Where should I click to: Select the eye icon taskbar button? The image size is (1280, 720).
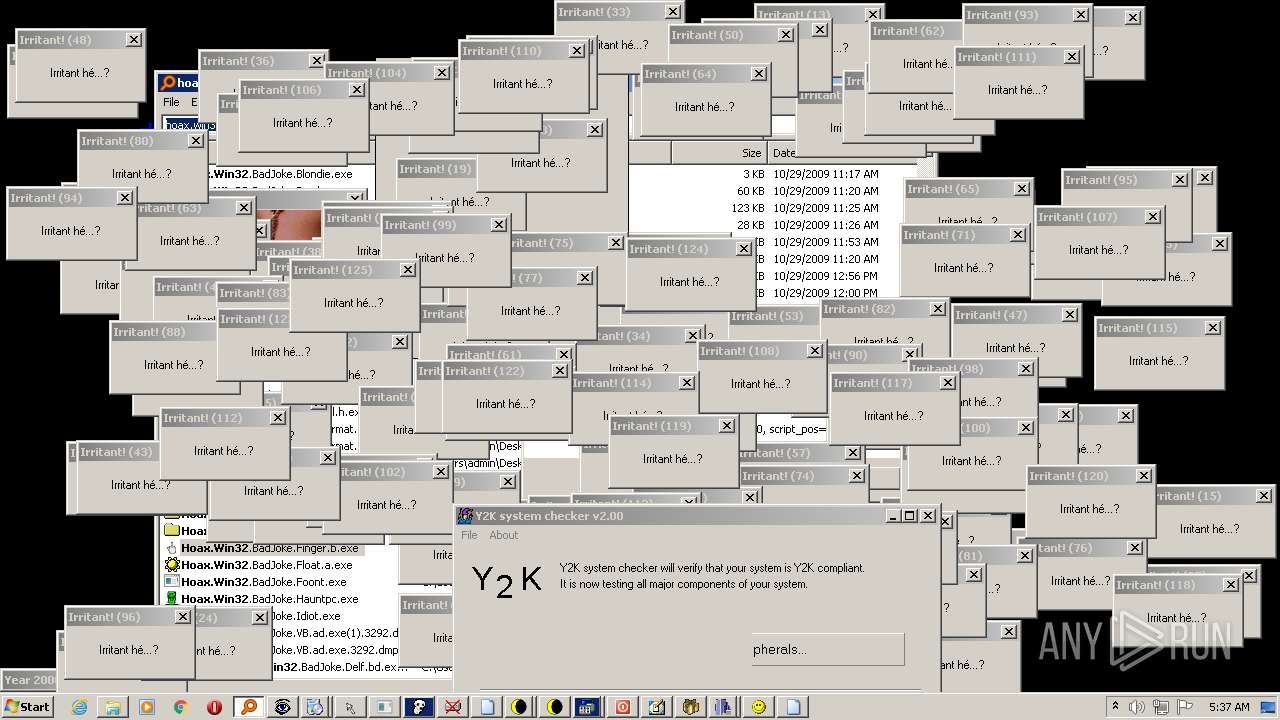pos(282,706)
